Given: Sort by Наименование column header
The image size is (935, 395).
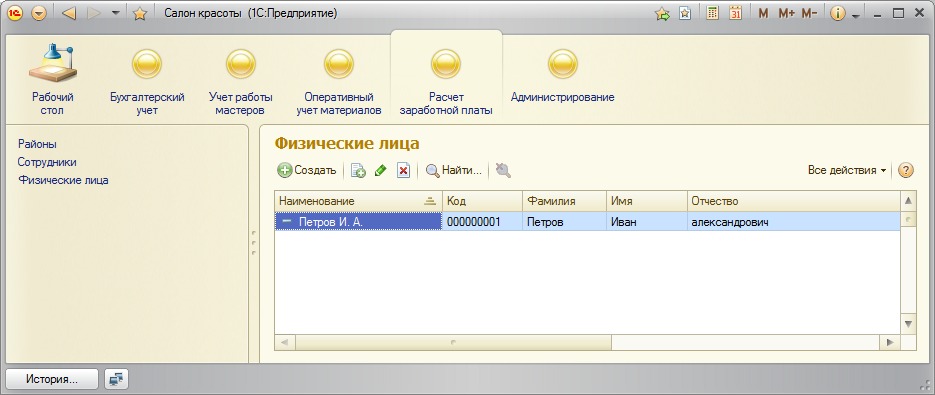Looking at the screenshot, I should pyautogui.click(x=358, y=201).
